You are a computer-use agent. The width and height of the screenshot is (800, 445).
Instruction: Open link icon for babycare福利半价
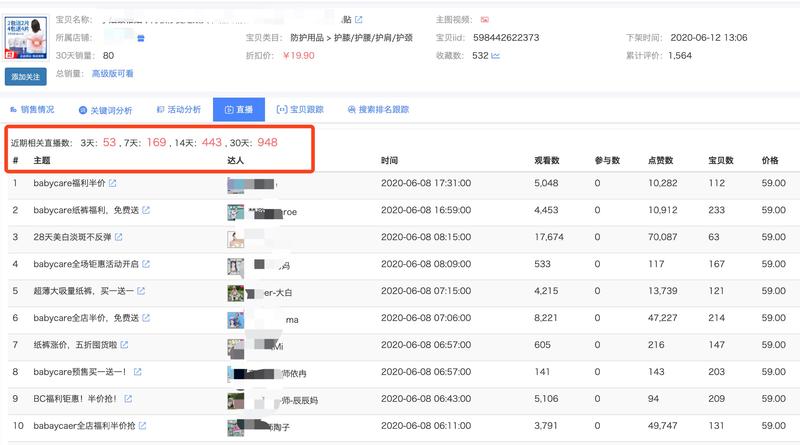click(x=112, y=183)
